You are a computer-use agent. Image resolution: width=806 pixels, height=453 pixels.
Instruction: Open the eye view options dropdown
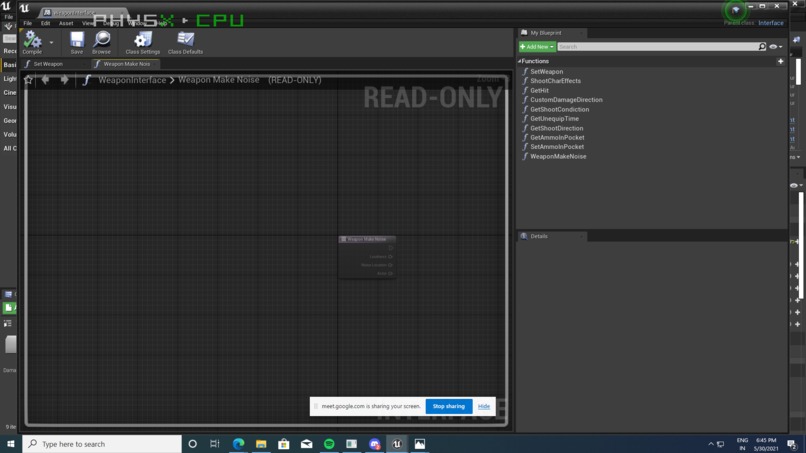tap(776, 47)
